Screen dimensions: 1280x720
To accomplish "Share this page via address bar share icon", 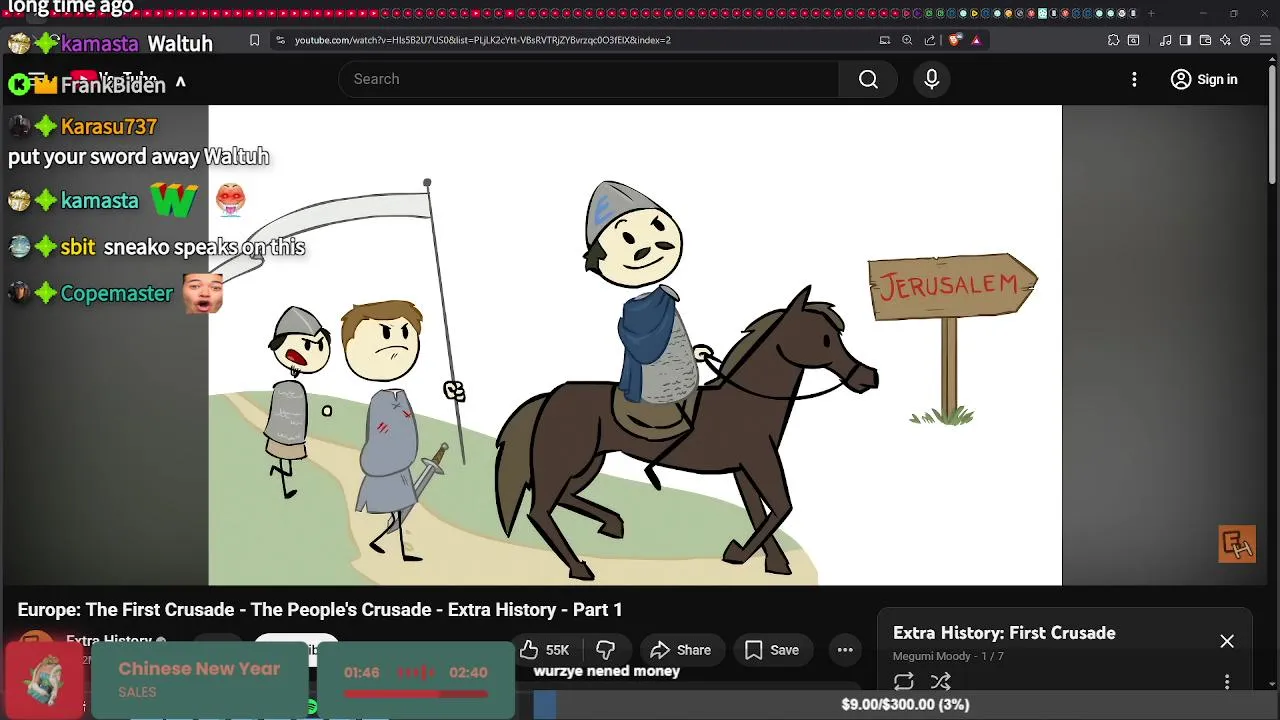I will point(930,40).
